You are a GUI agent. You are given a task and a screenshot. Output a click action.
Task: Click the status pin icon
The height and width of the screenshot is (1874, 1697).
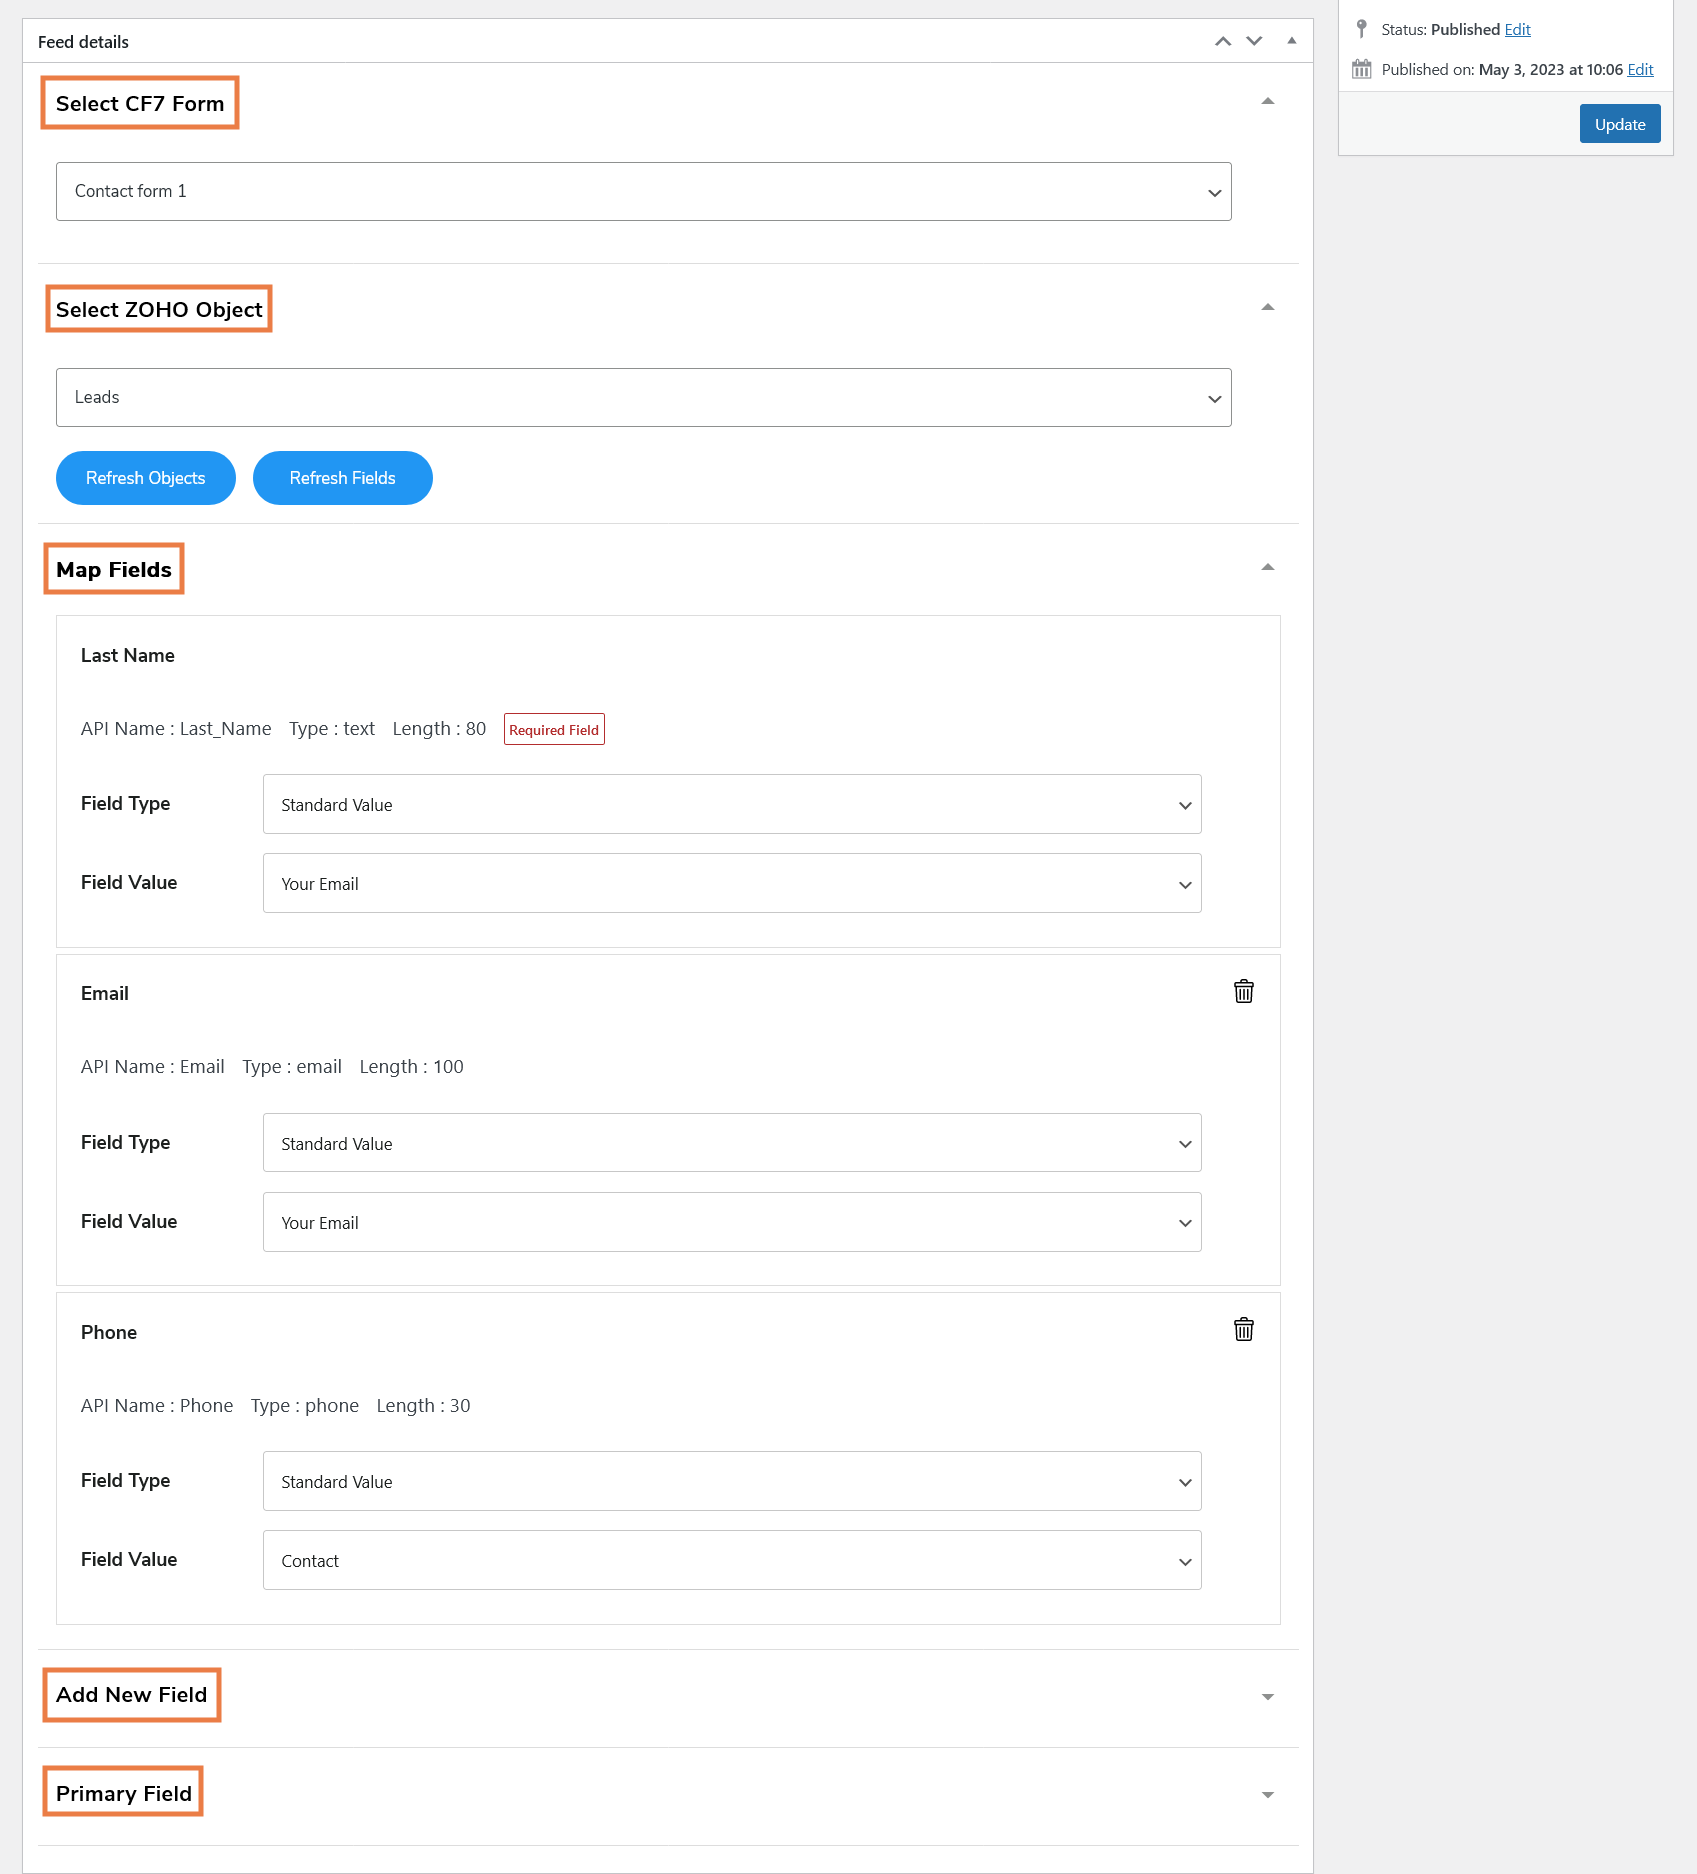pyautogui.click(x=1361, y=29)
